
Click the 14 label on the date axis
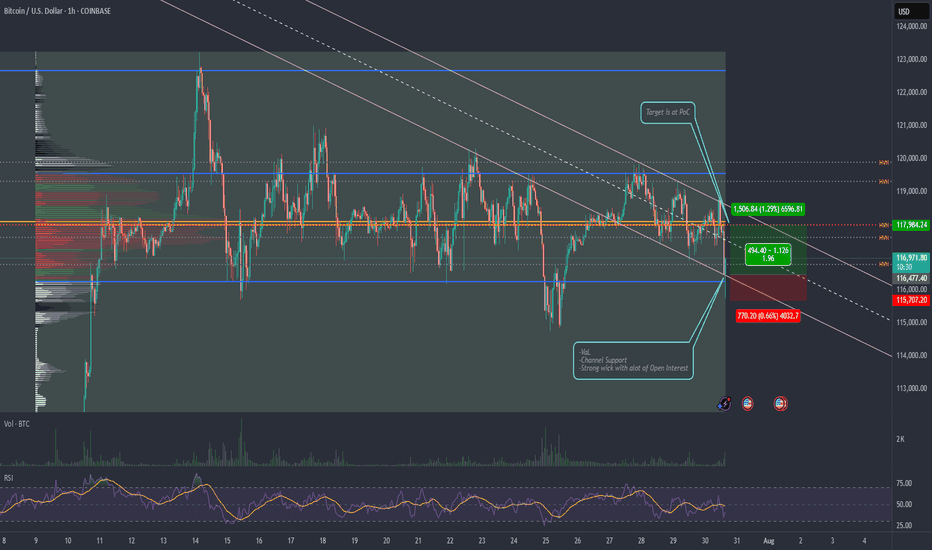195,540
